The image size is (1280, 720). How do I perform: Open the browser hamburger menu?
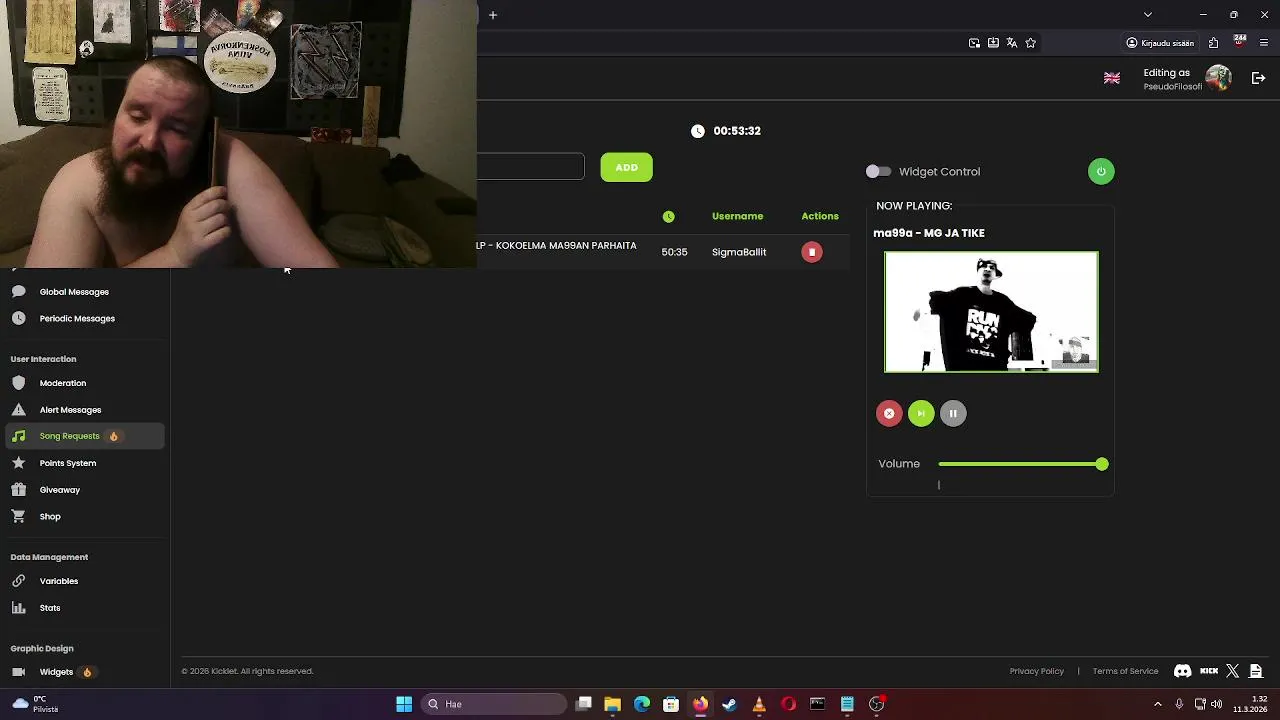pyautogui.click(x=1264, y=43)
